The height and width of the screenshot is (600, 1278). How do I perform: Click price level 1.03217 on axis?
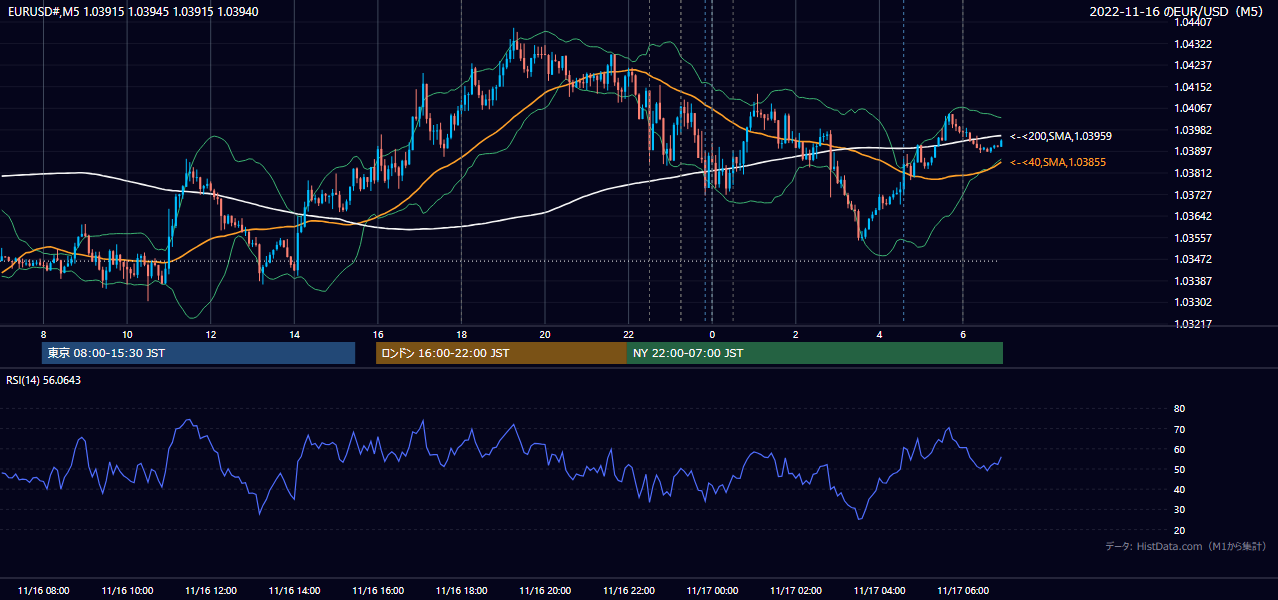point(1192,324)
